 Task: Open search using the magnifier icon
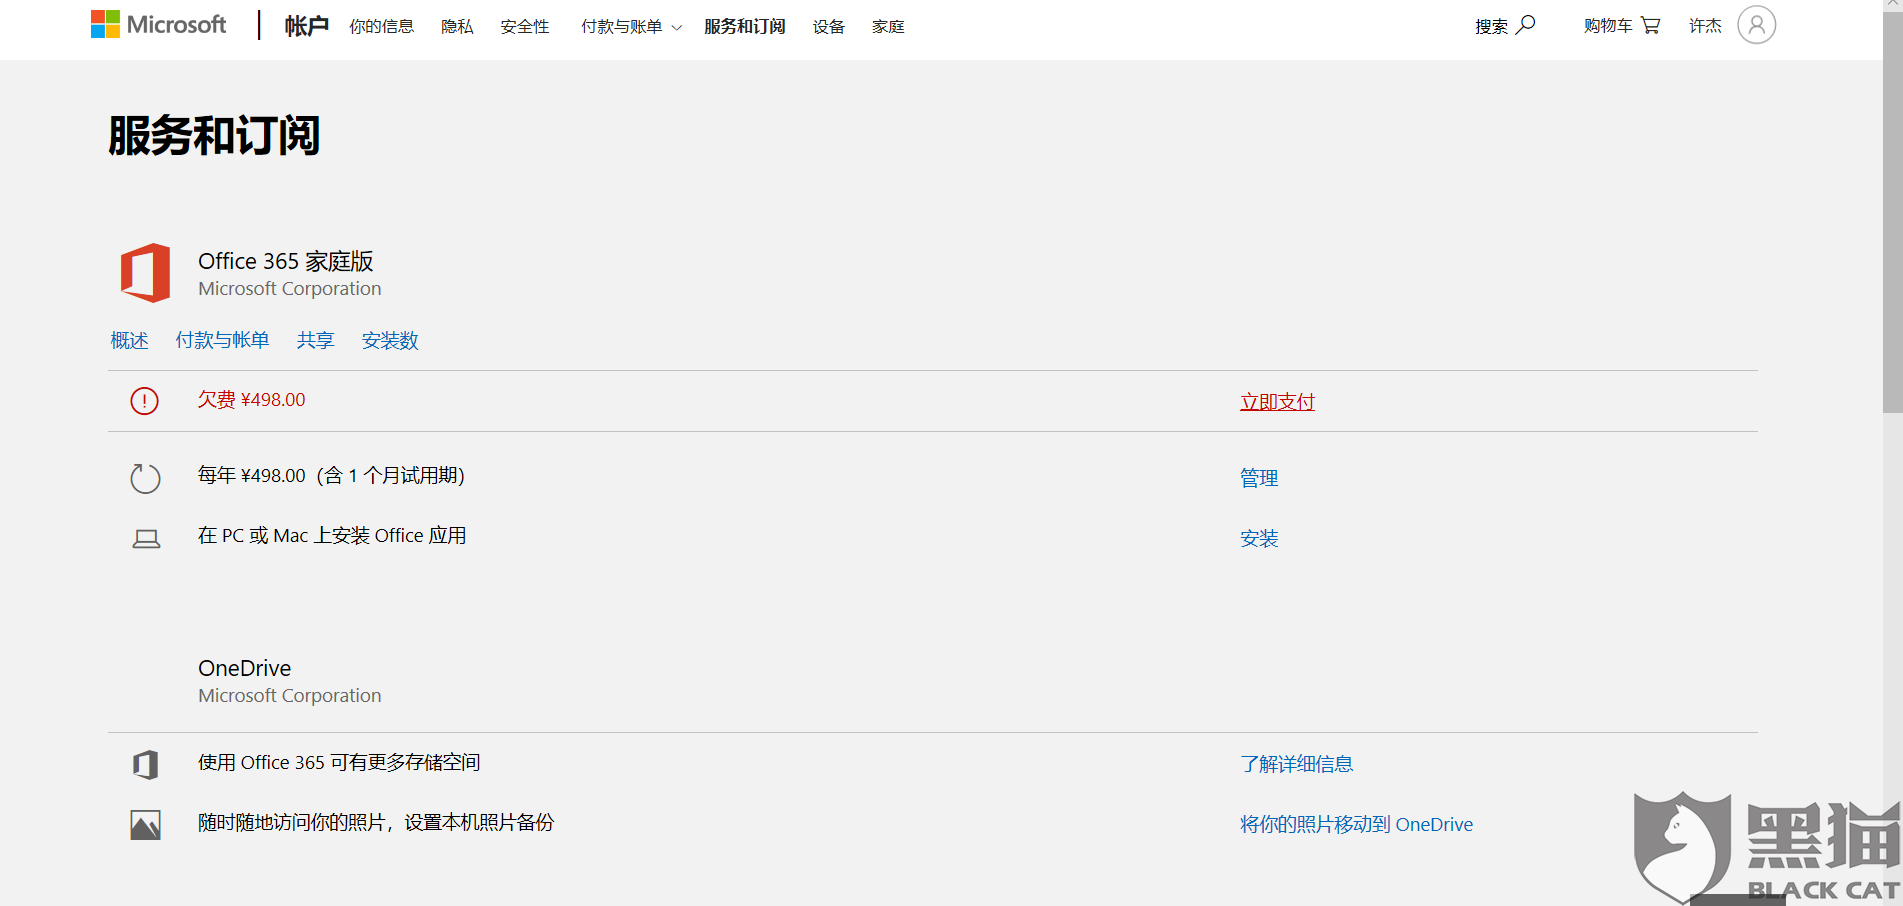click(x=1524, y=24)
